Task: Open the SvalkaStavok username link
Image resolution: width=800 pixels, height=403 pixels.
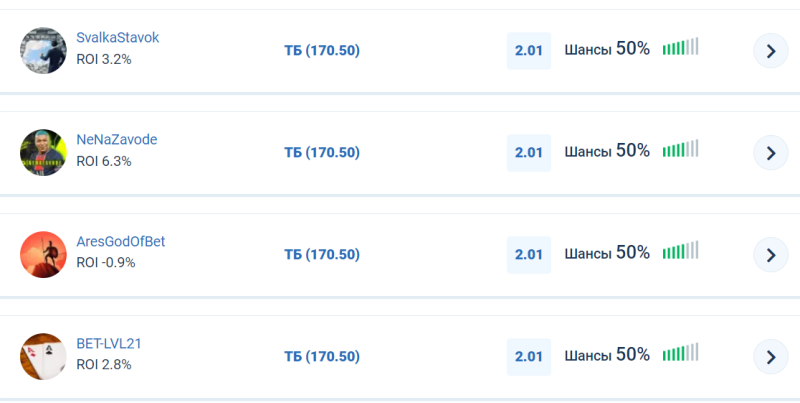Action: click(x=118, y=38)
